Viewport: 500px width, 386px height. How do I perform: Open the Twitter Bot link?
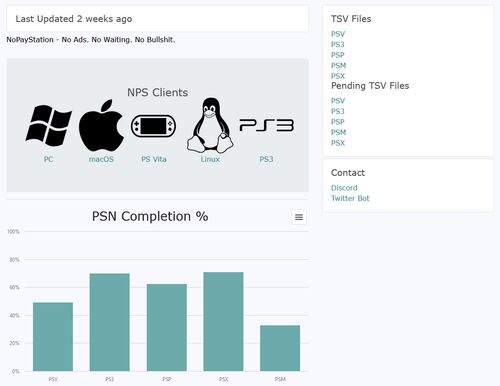[350, 198]
